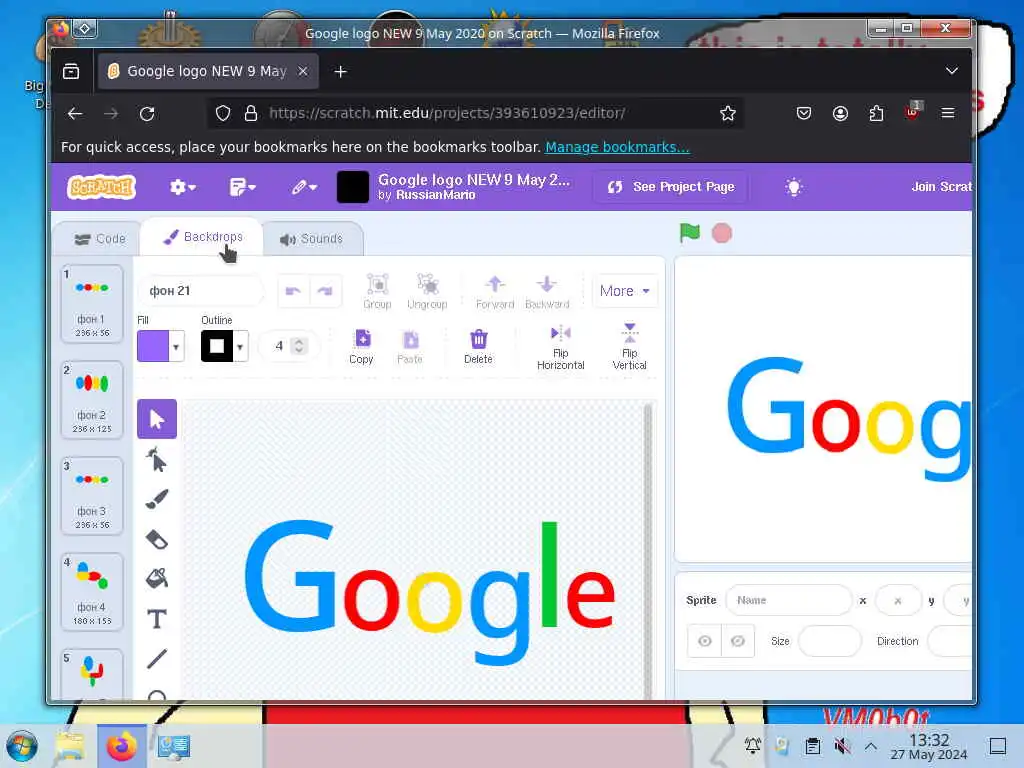Bookmark this page with star
1024x768 pixels.
coord(728,114)
